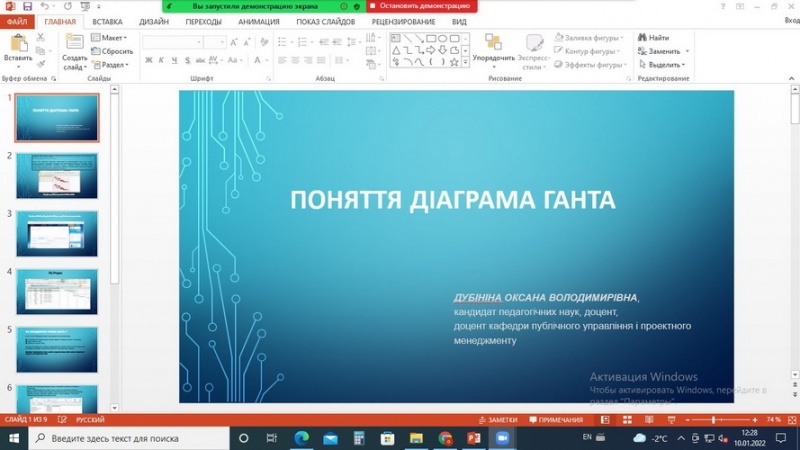Select slide 2 thumbnail
Image resolution: width=800 pixels, height=450 pixels.
pyautogui.click(x=57, y=176)
